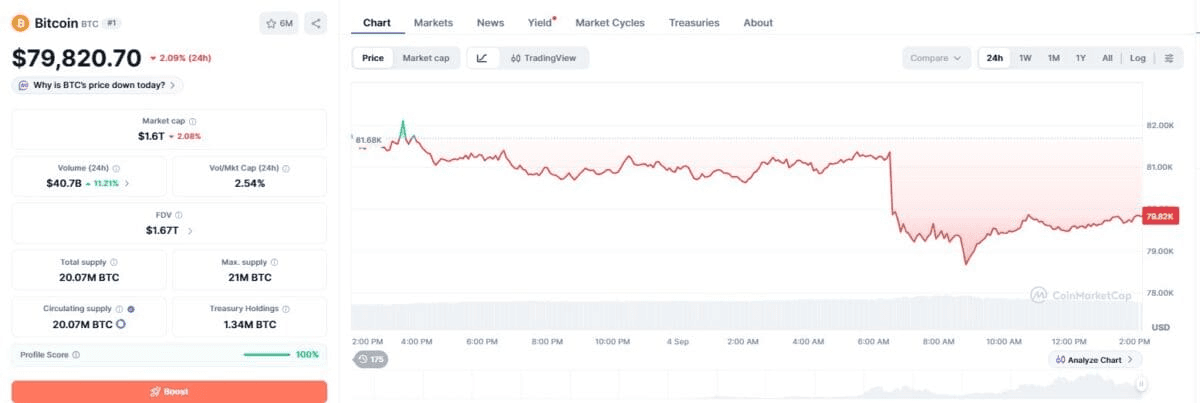Image resolution: width=1200 pixels, height=403 pixels.
Task: Select Price chart view
Action: (373, 58)
